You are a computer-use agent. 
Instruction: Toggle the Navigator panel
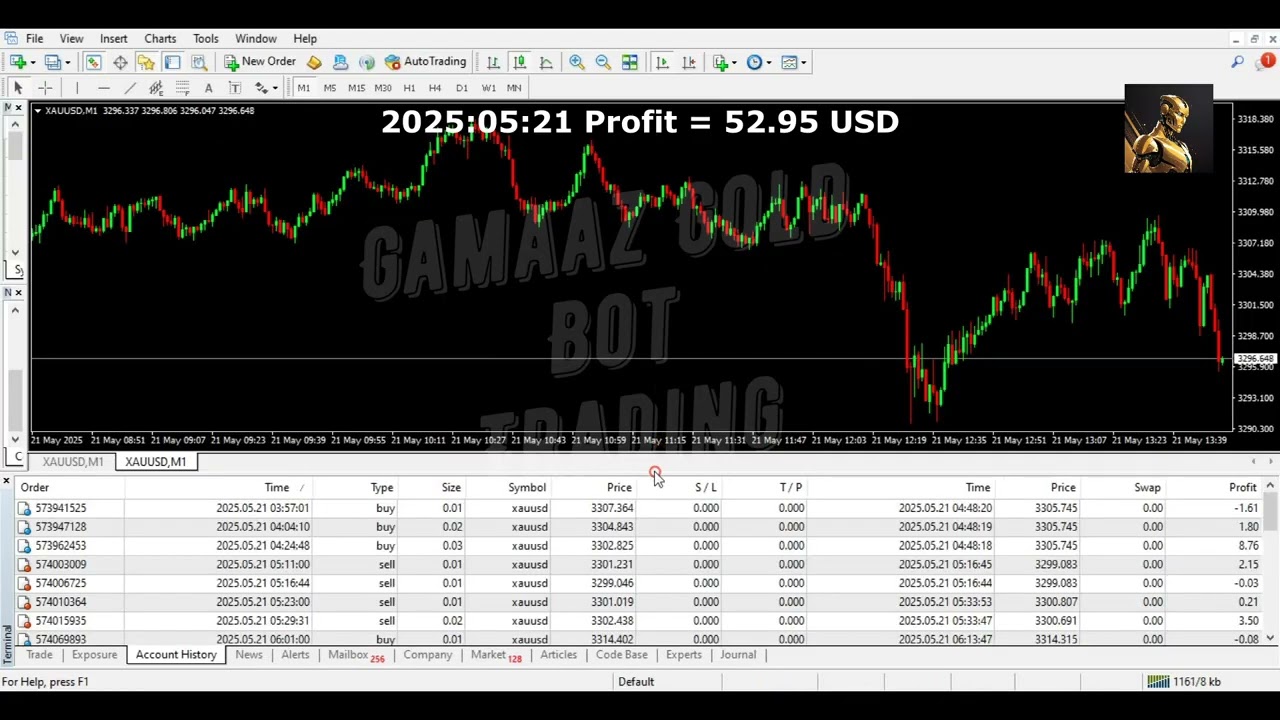pyautogui.click(x=146, y=62)
